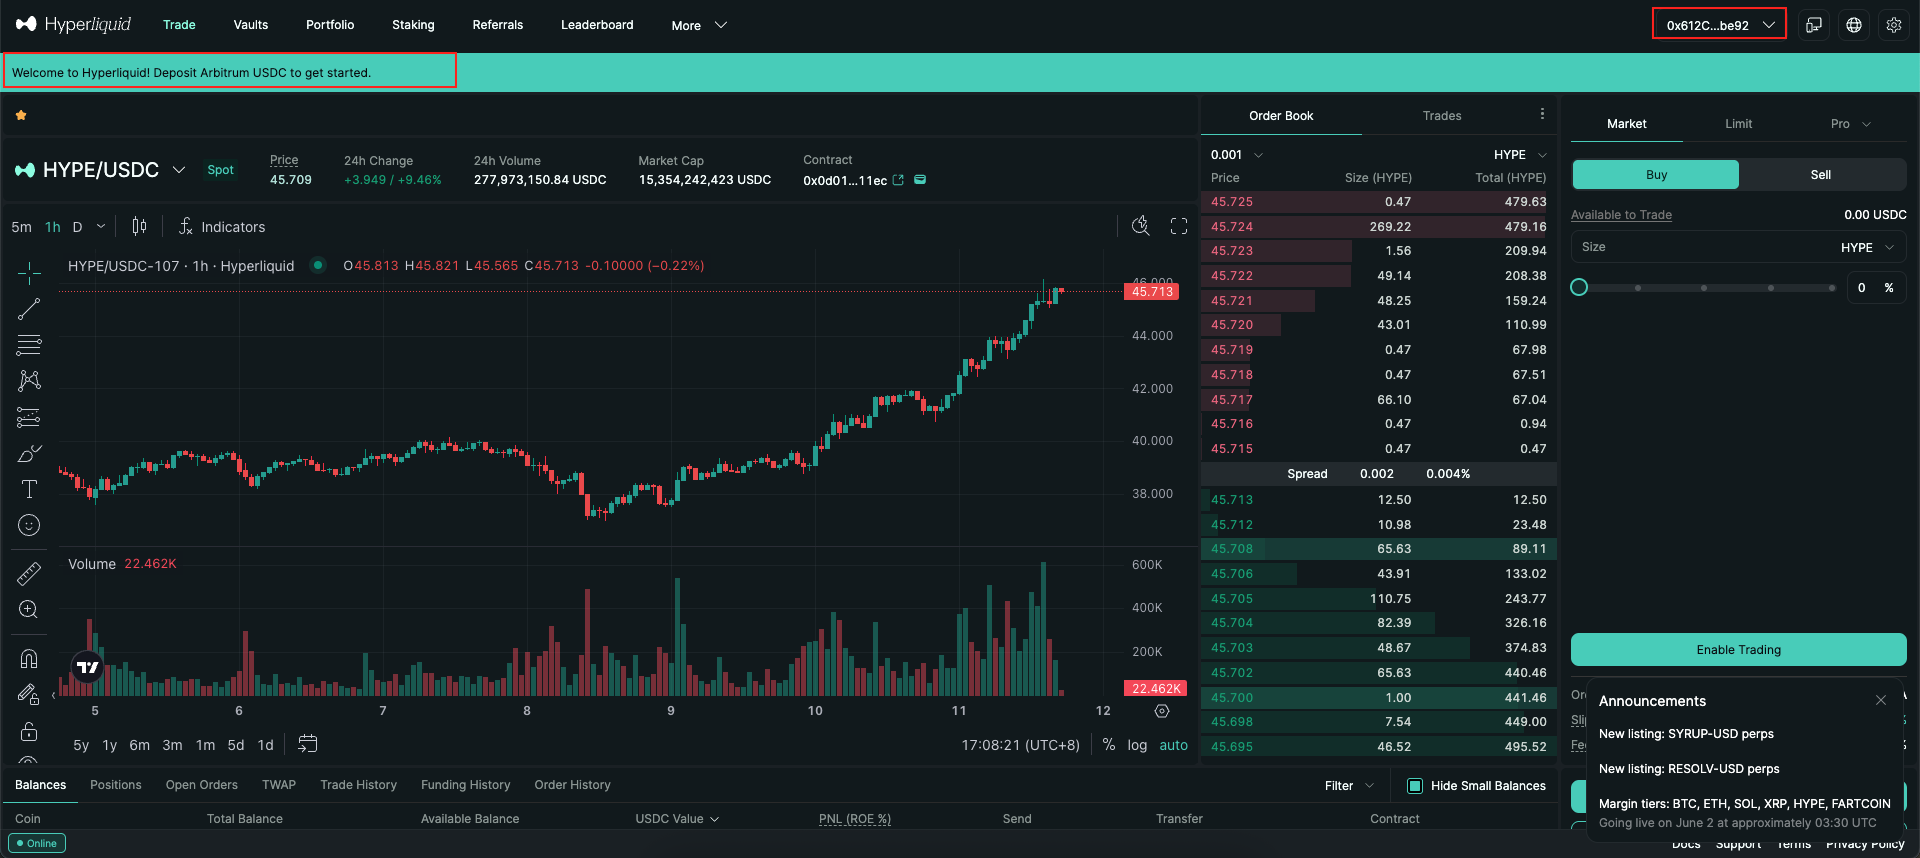Open the Pro order type dropdown

pos(1850,124)
